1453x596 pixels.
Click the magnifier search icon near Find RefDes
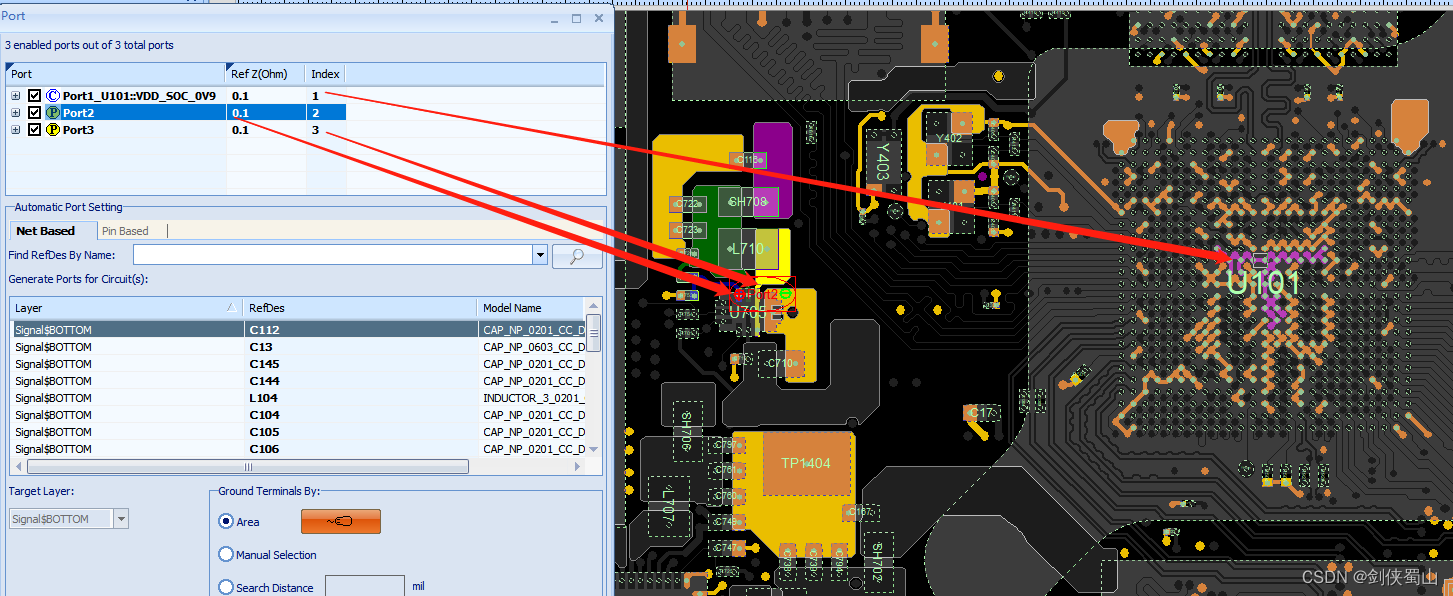[x=576, y=256]
